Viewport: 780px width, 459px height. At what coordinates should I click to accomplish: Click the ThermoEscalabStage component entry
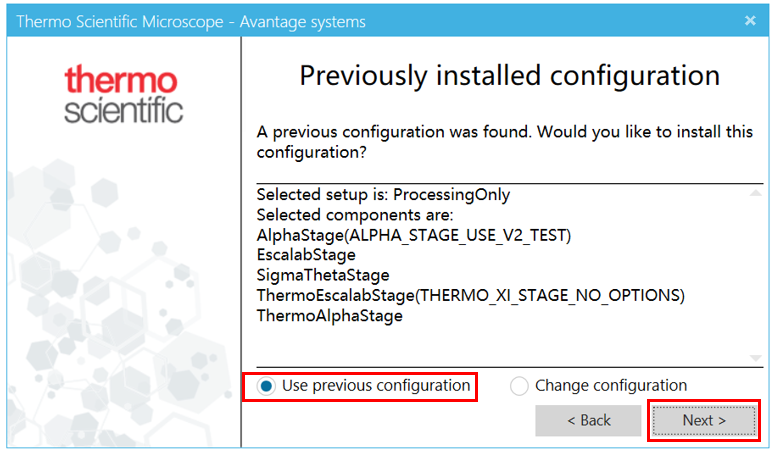[470, 295]
